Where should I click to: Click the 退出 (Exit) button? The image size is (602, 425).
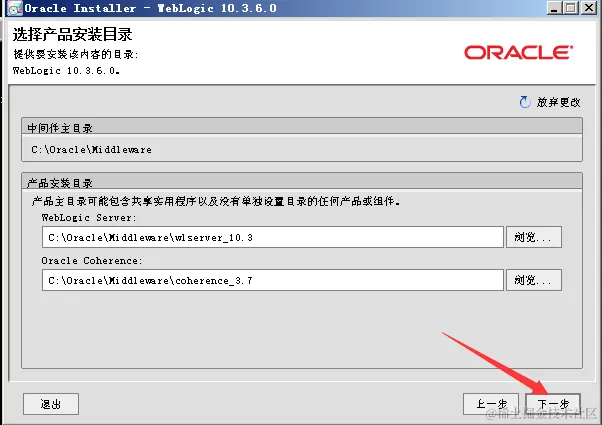point(51,404)
